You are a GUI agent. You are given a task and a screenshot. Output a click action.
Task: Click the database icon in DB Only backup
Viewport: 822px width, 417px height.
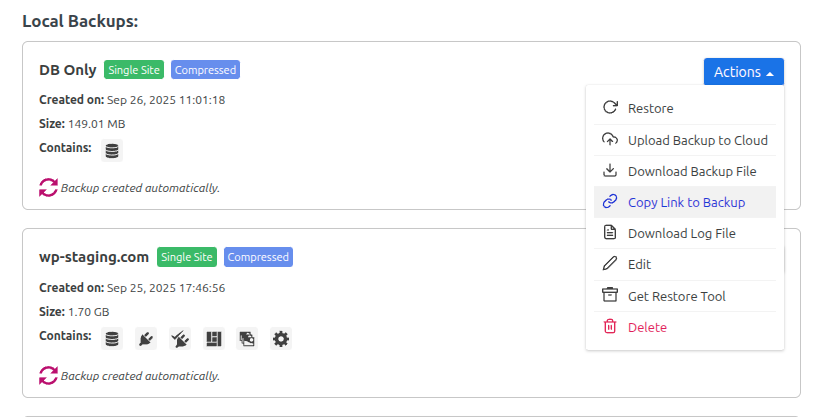[x=112, y=151]
